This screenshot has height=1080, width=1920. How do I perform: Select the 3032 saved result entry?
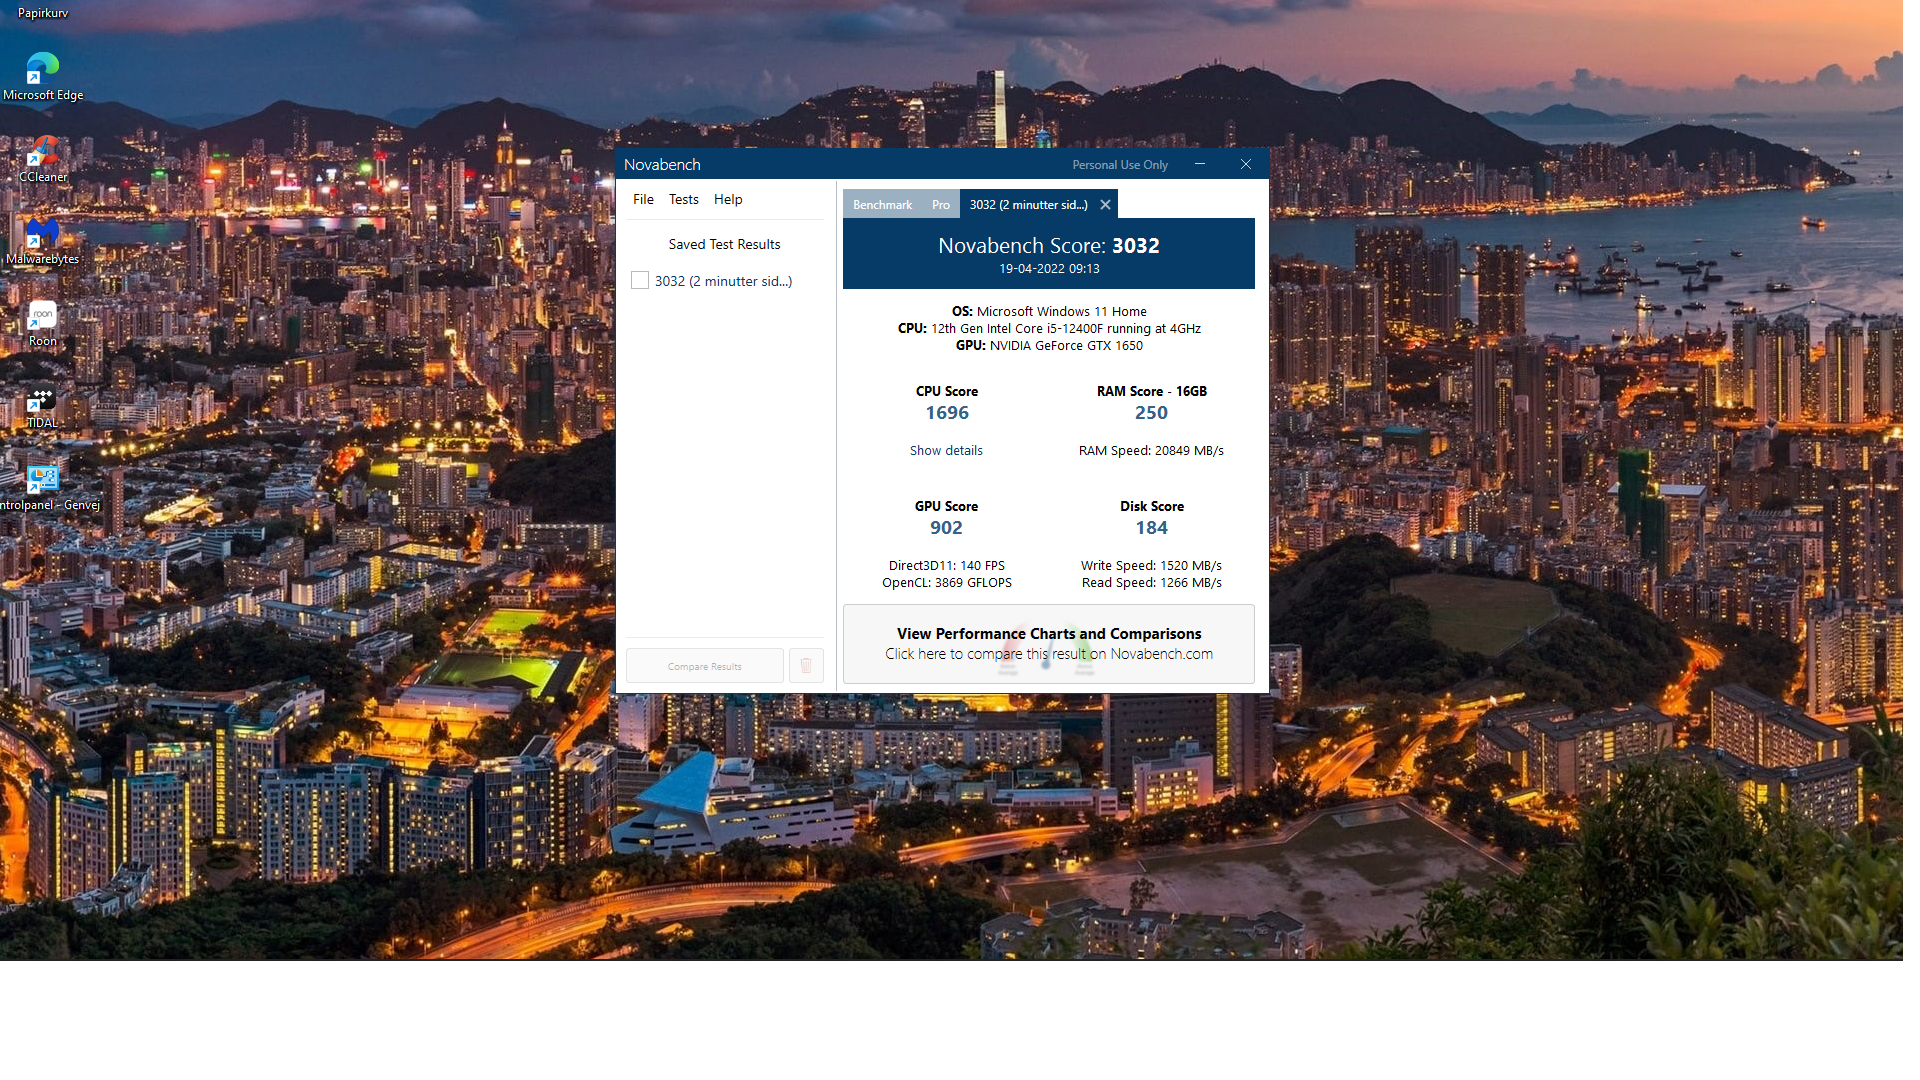point(723,282)
